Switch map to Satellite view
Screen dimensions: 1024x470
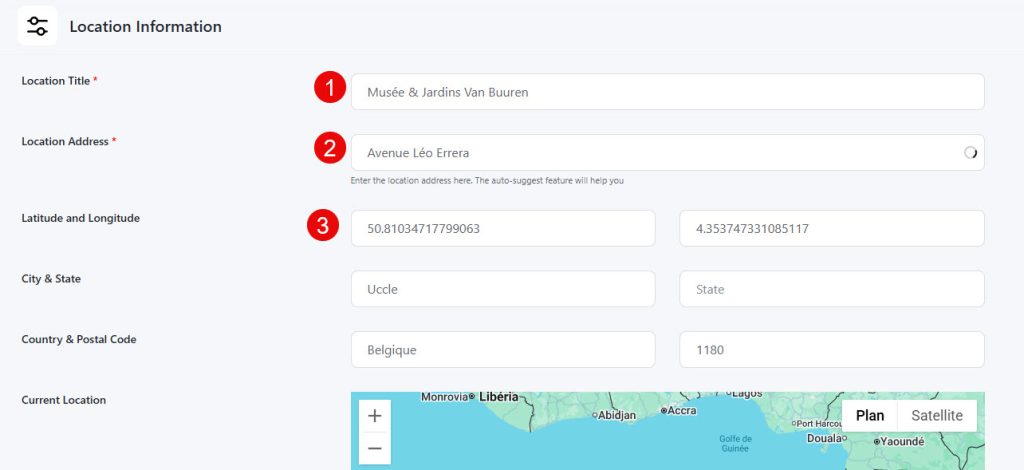coord(936,415)
